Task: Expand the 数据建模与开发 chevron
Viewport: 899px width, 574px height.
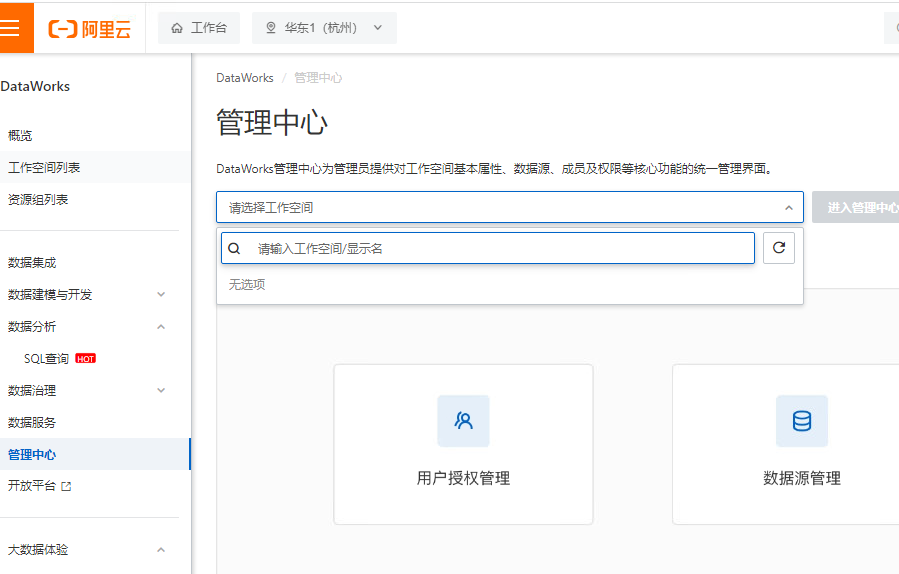Action: pos(161,295)
